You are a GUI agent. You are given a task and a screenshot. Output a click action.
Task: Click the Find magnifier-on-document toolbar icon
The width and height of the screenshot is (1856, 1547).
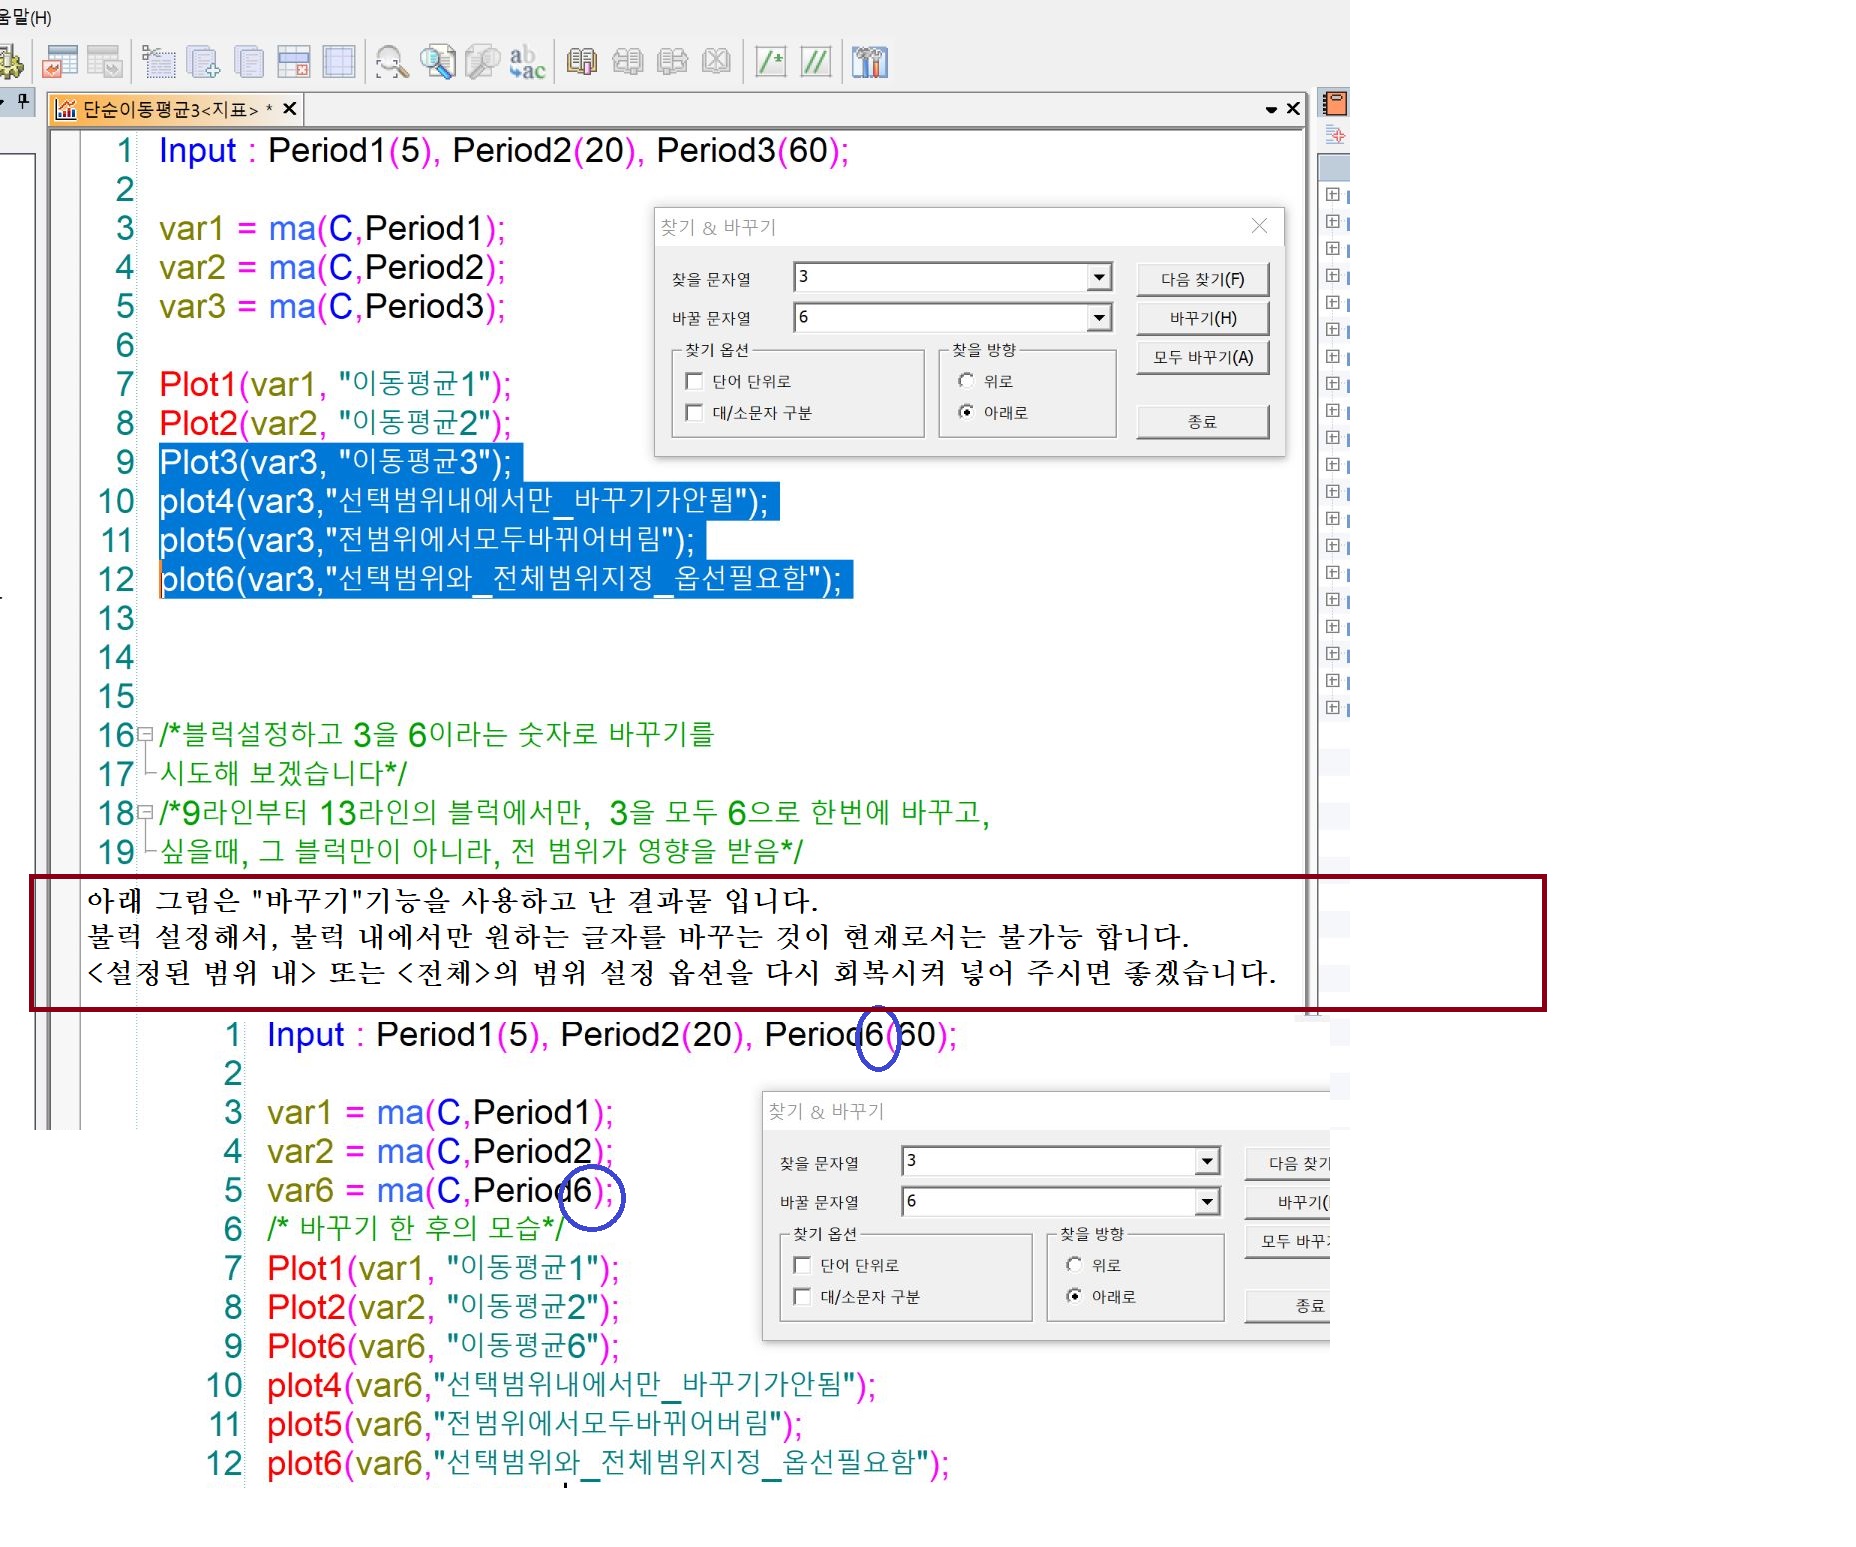point(437,62)
